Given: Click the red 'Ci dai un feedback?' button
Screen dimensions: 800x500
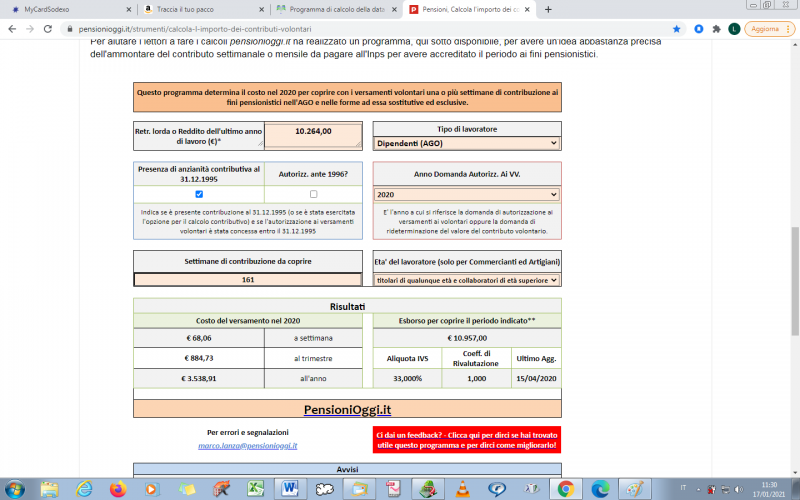Looking at the screenshot, I should tap(466, 439).
